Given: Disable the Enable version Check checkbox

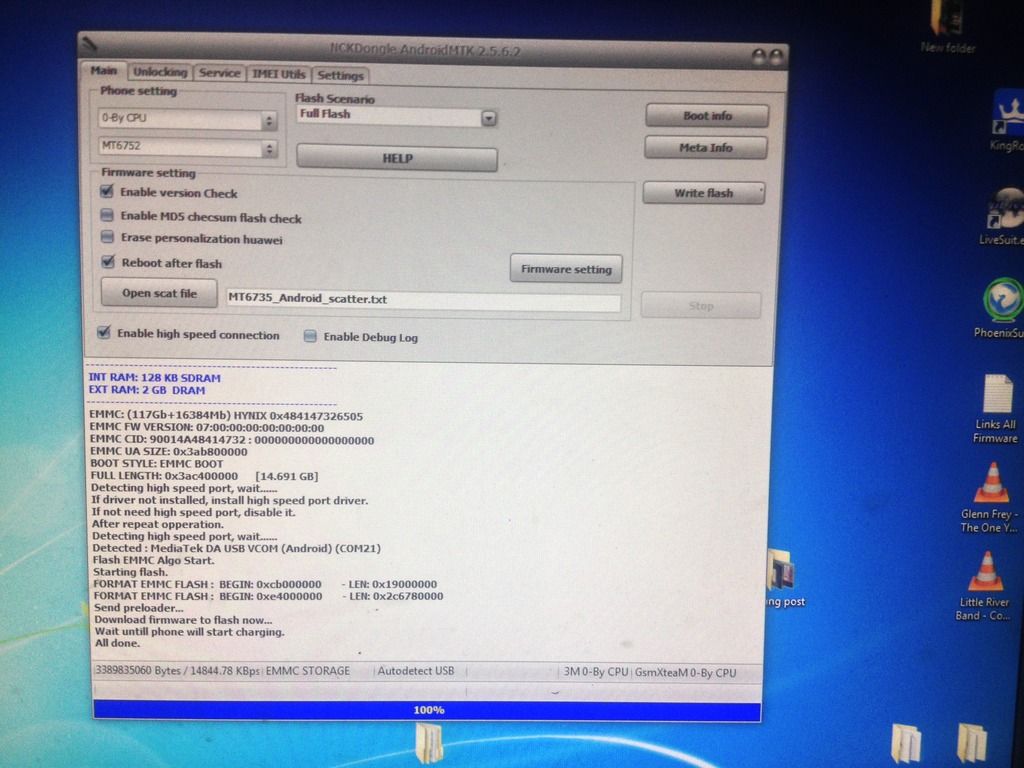Looking at the screenshot, I should point(107,192).
